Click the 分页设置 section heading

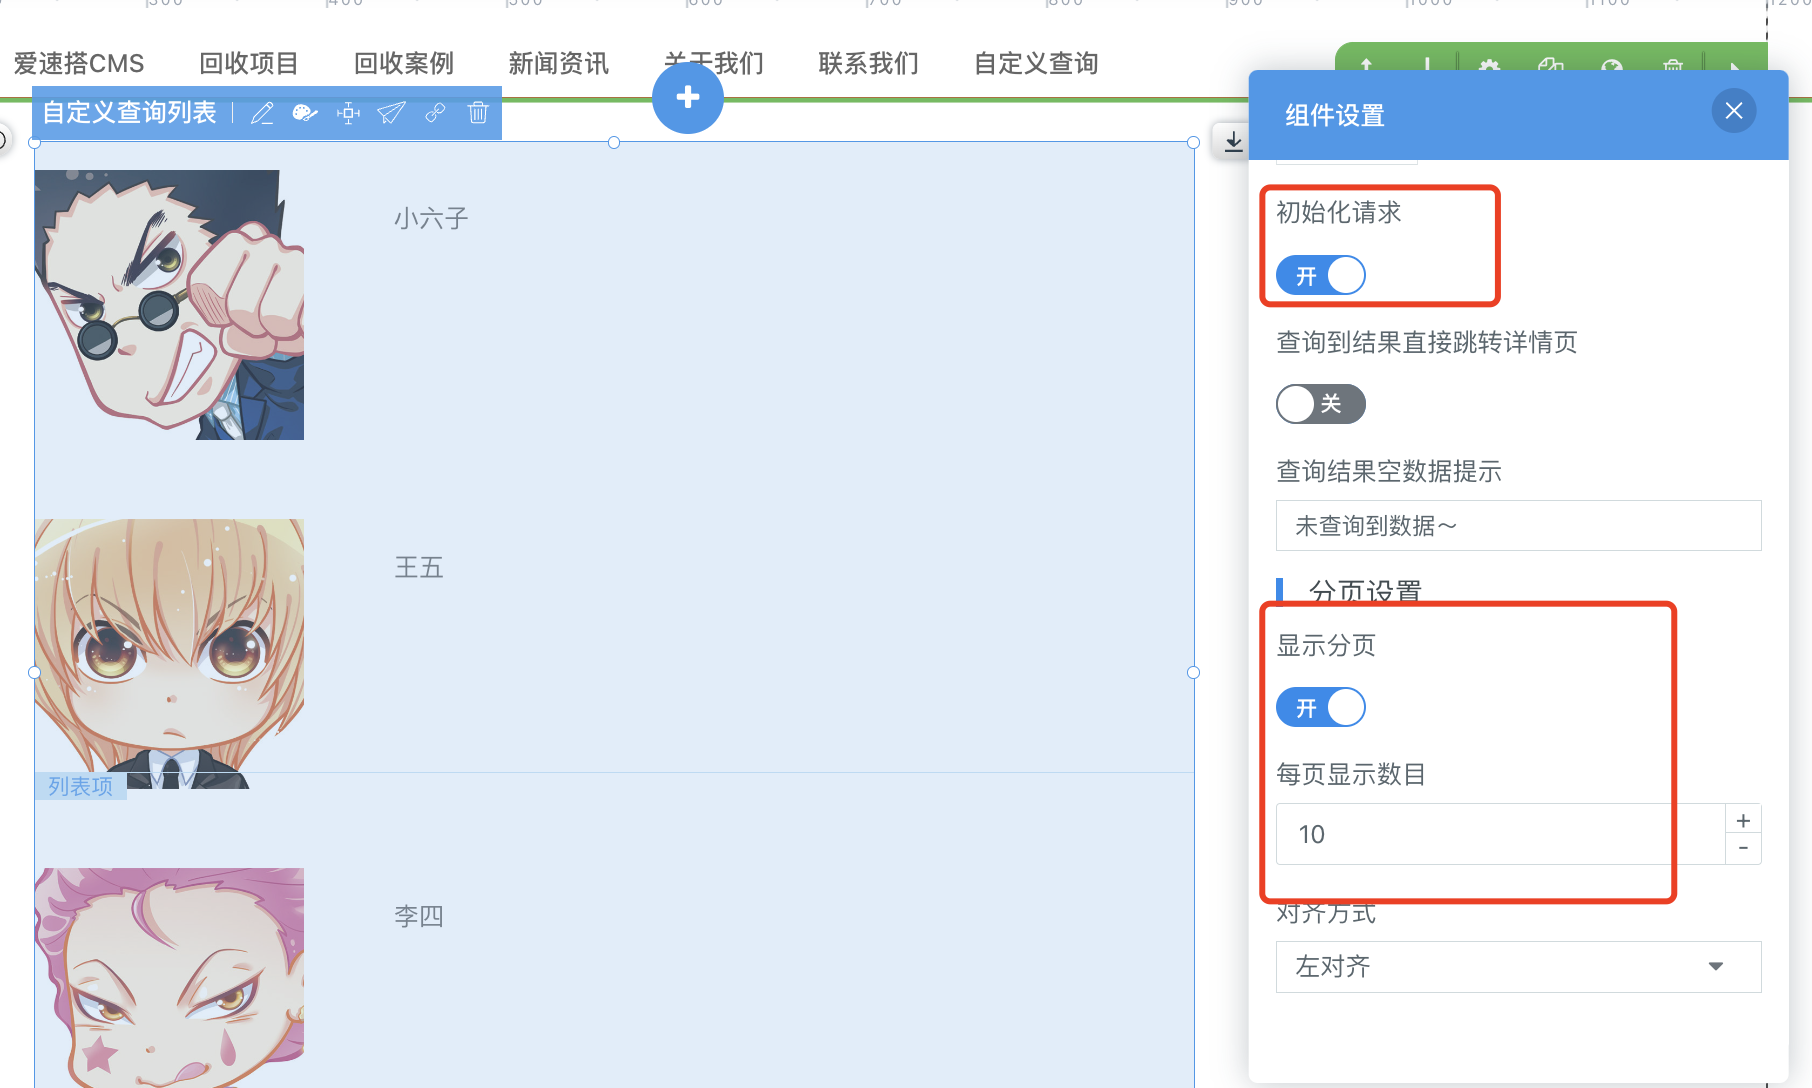1365,591
